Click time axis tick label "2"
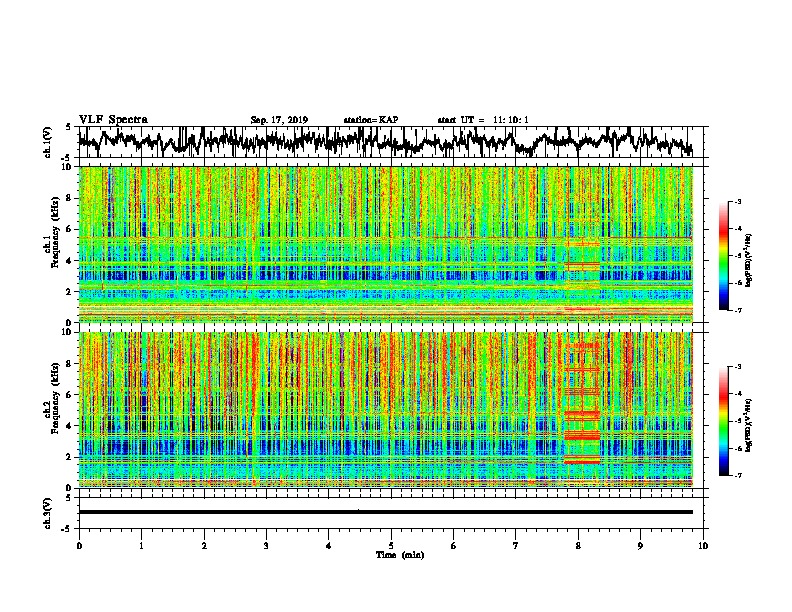 click(204, 546)
